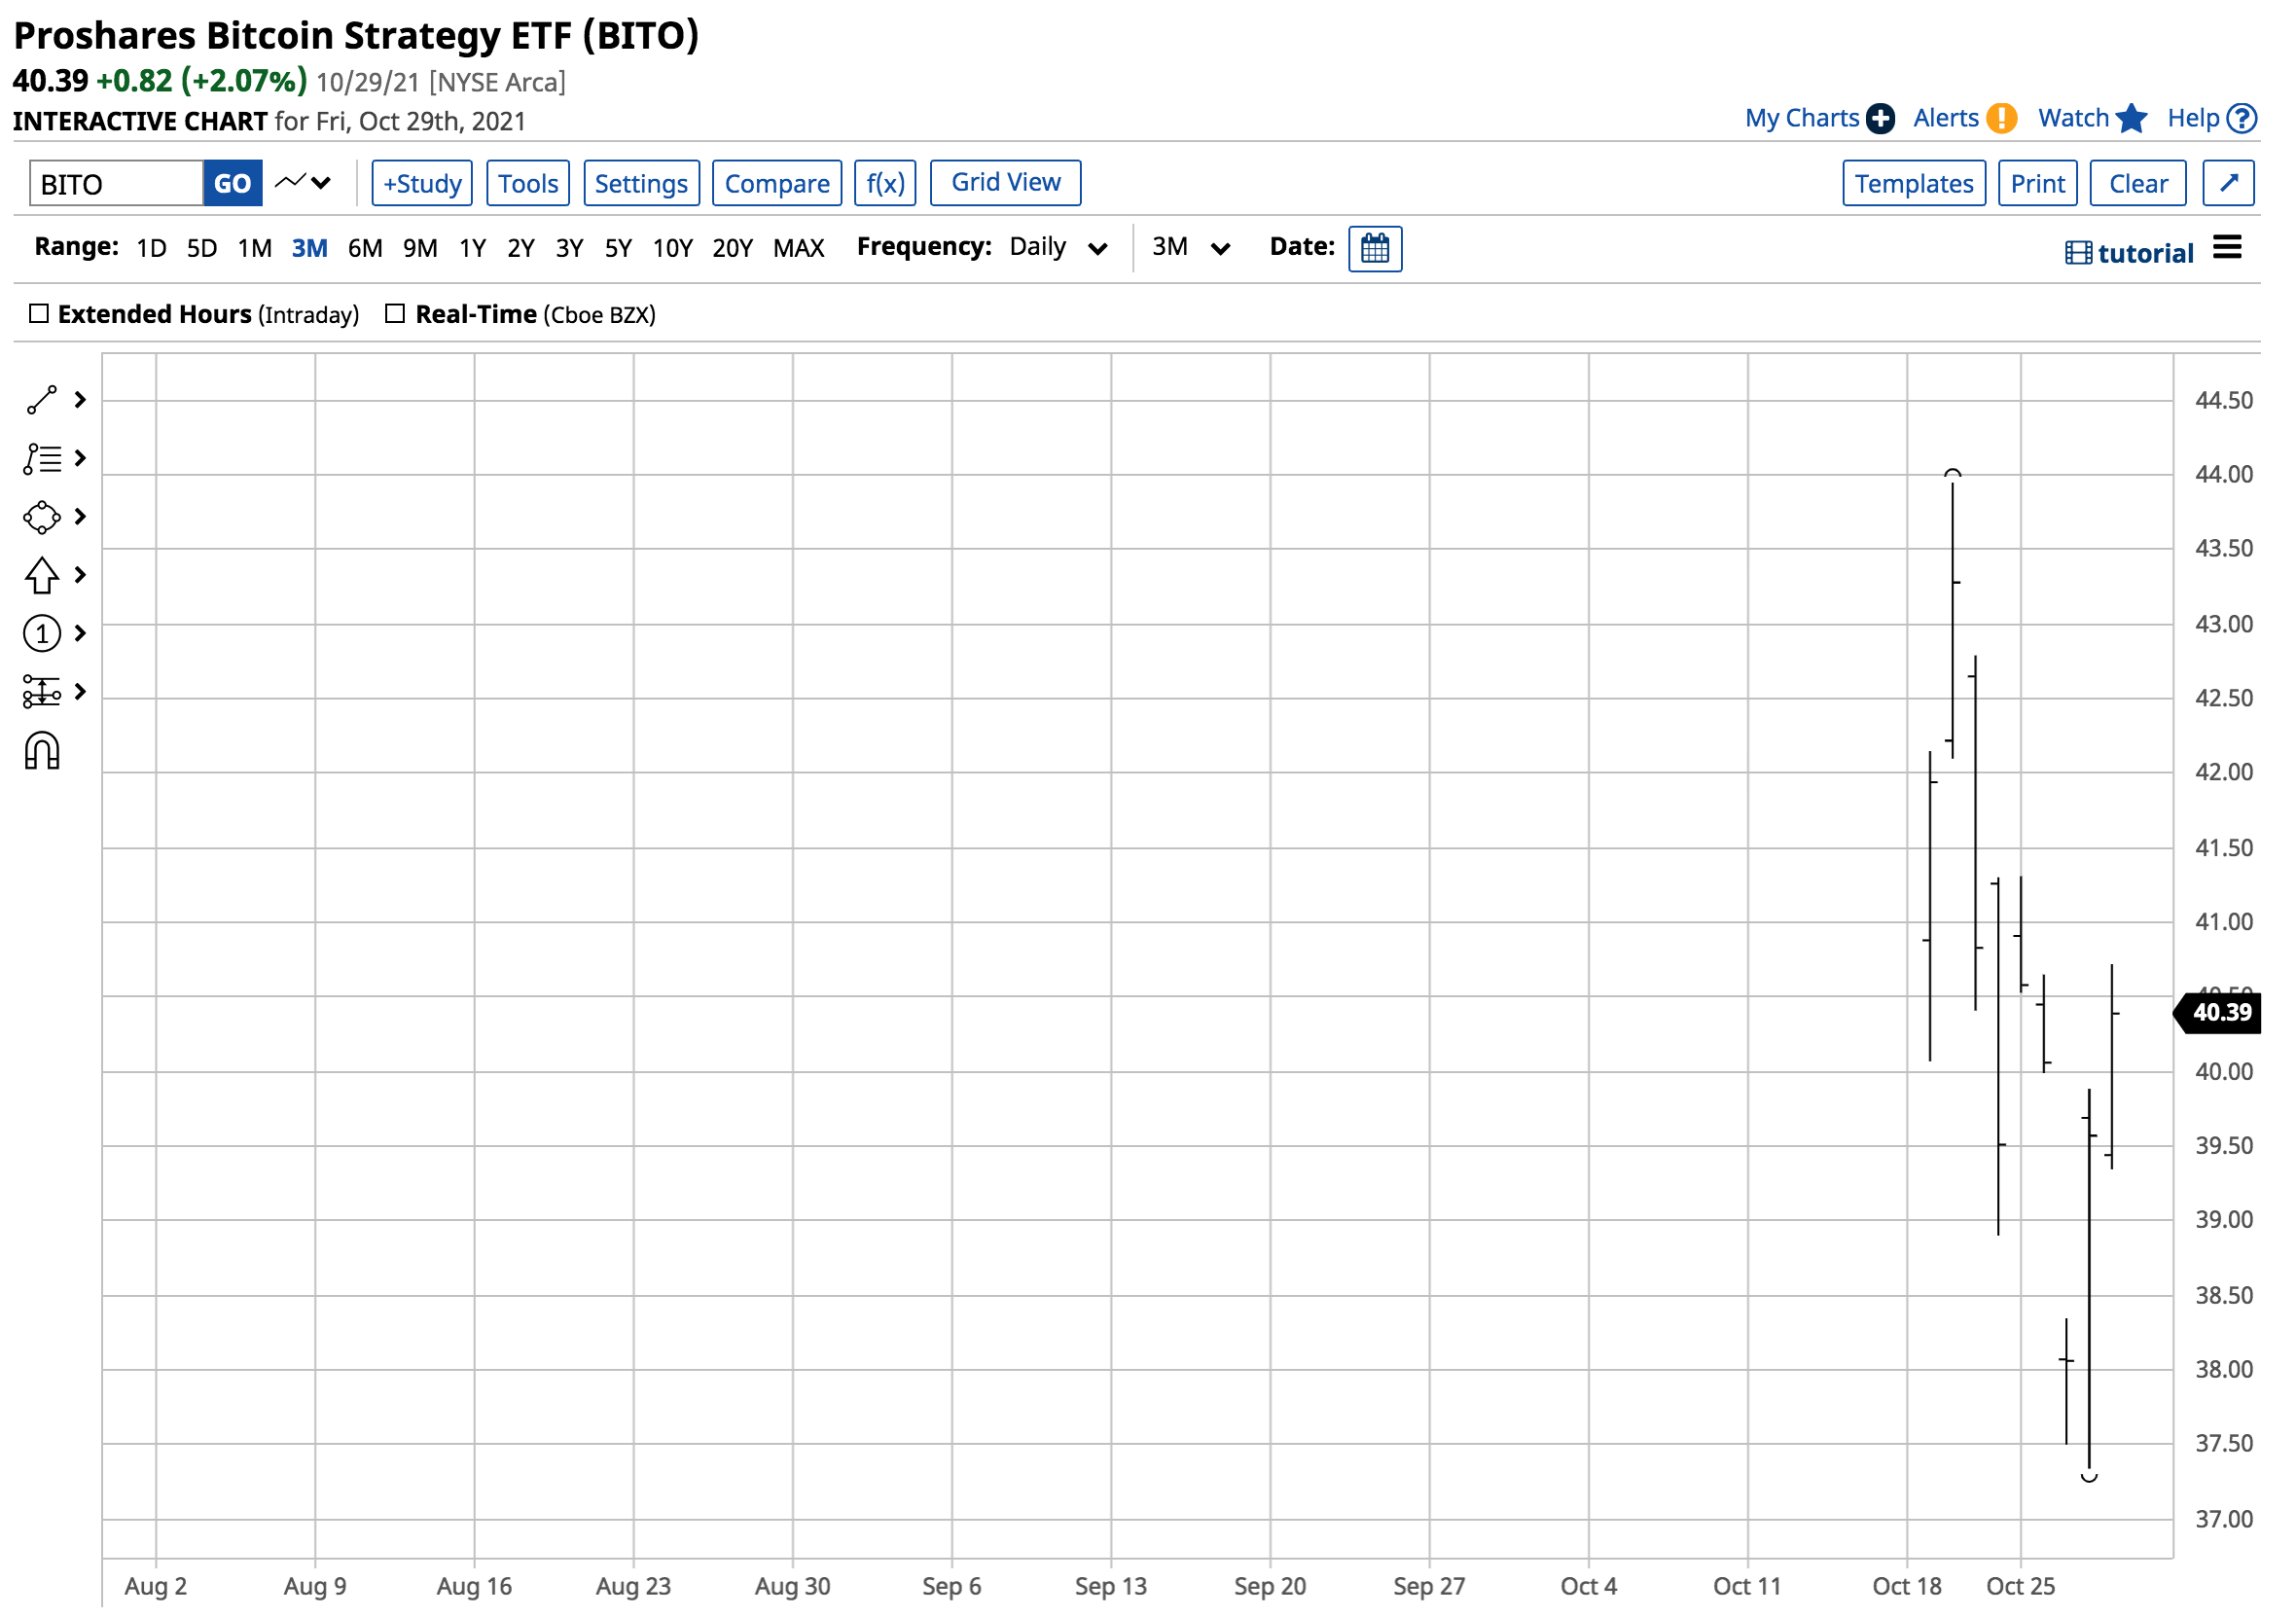Select the Fibonacci list tool icon
Viewport: 2296px width, 1617px height.
click(x=42, y=459)
